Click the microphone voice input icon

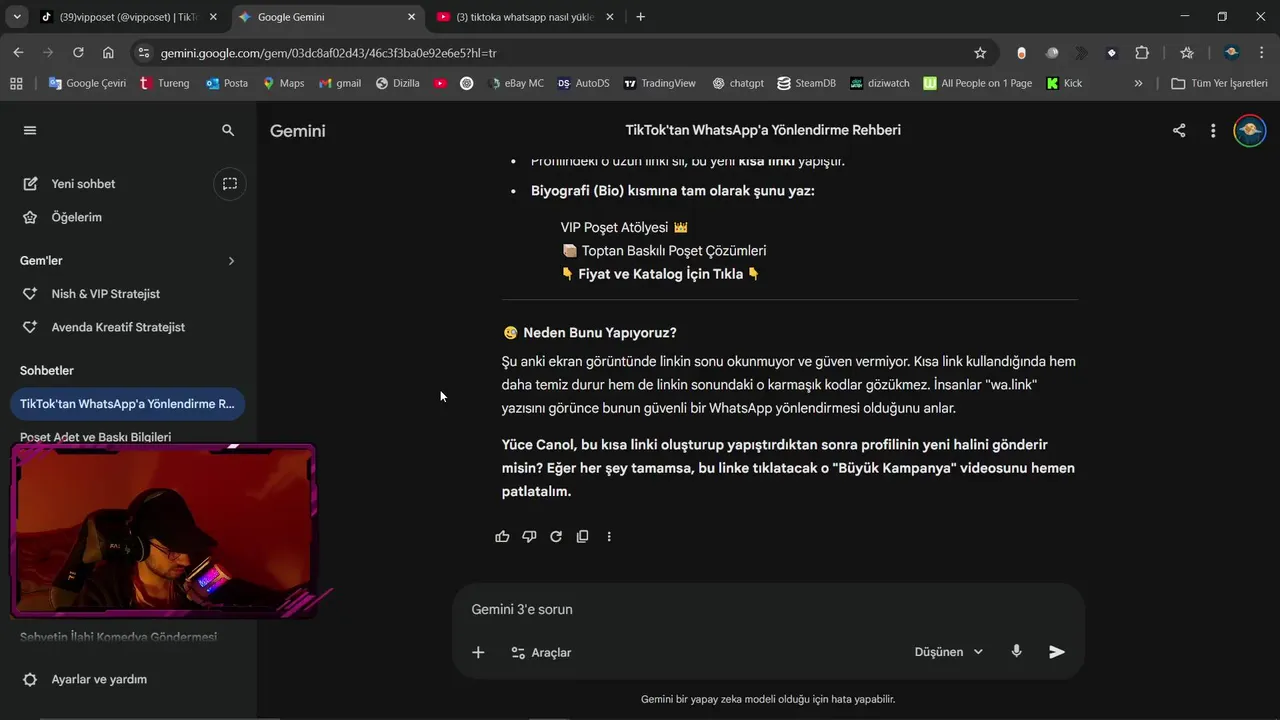[x=1016, y=651]
